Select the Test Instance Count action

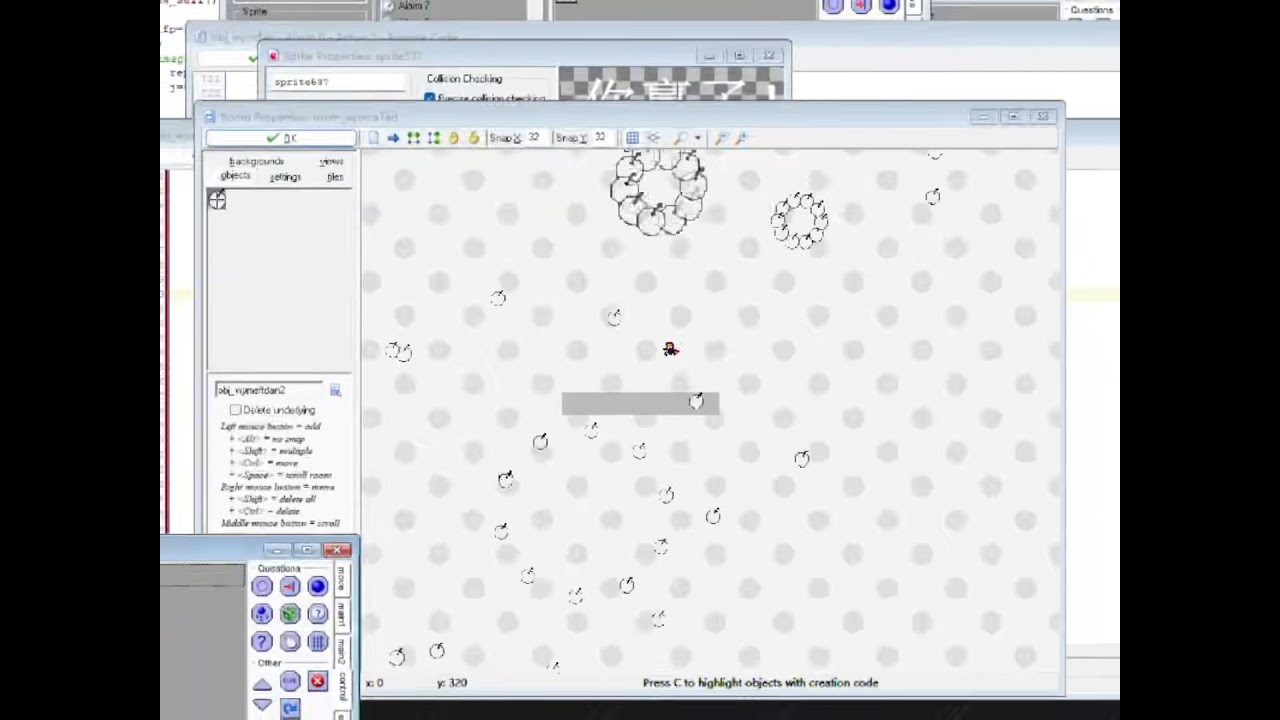point(262,614)
